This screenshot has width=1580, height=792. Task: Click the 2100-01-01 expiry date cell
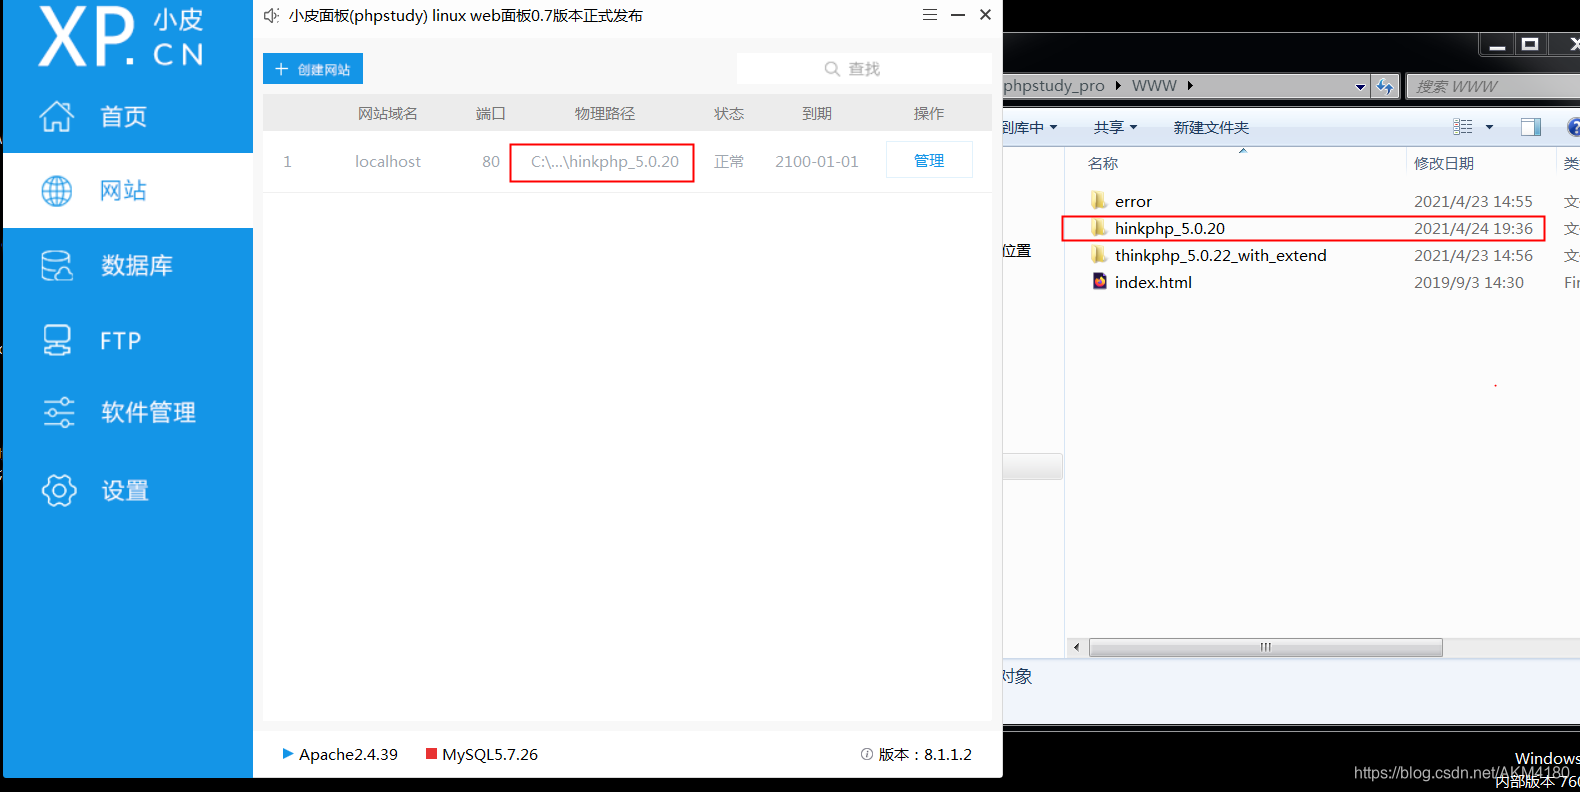pos(817,161)
